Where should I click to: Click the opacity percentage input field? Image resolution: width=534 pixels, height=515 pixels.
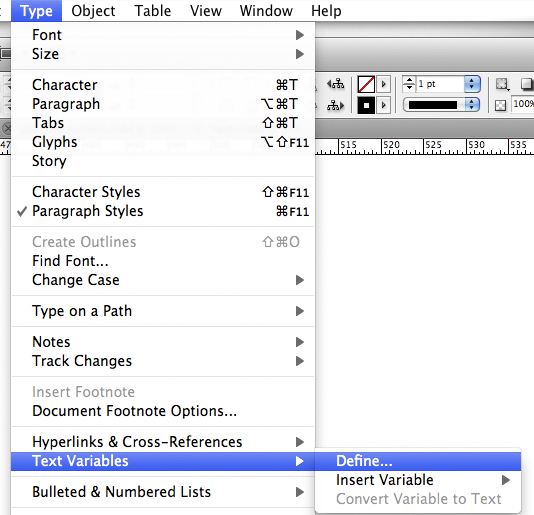(x=523, y=104)
